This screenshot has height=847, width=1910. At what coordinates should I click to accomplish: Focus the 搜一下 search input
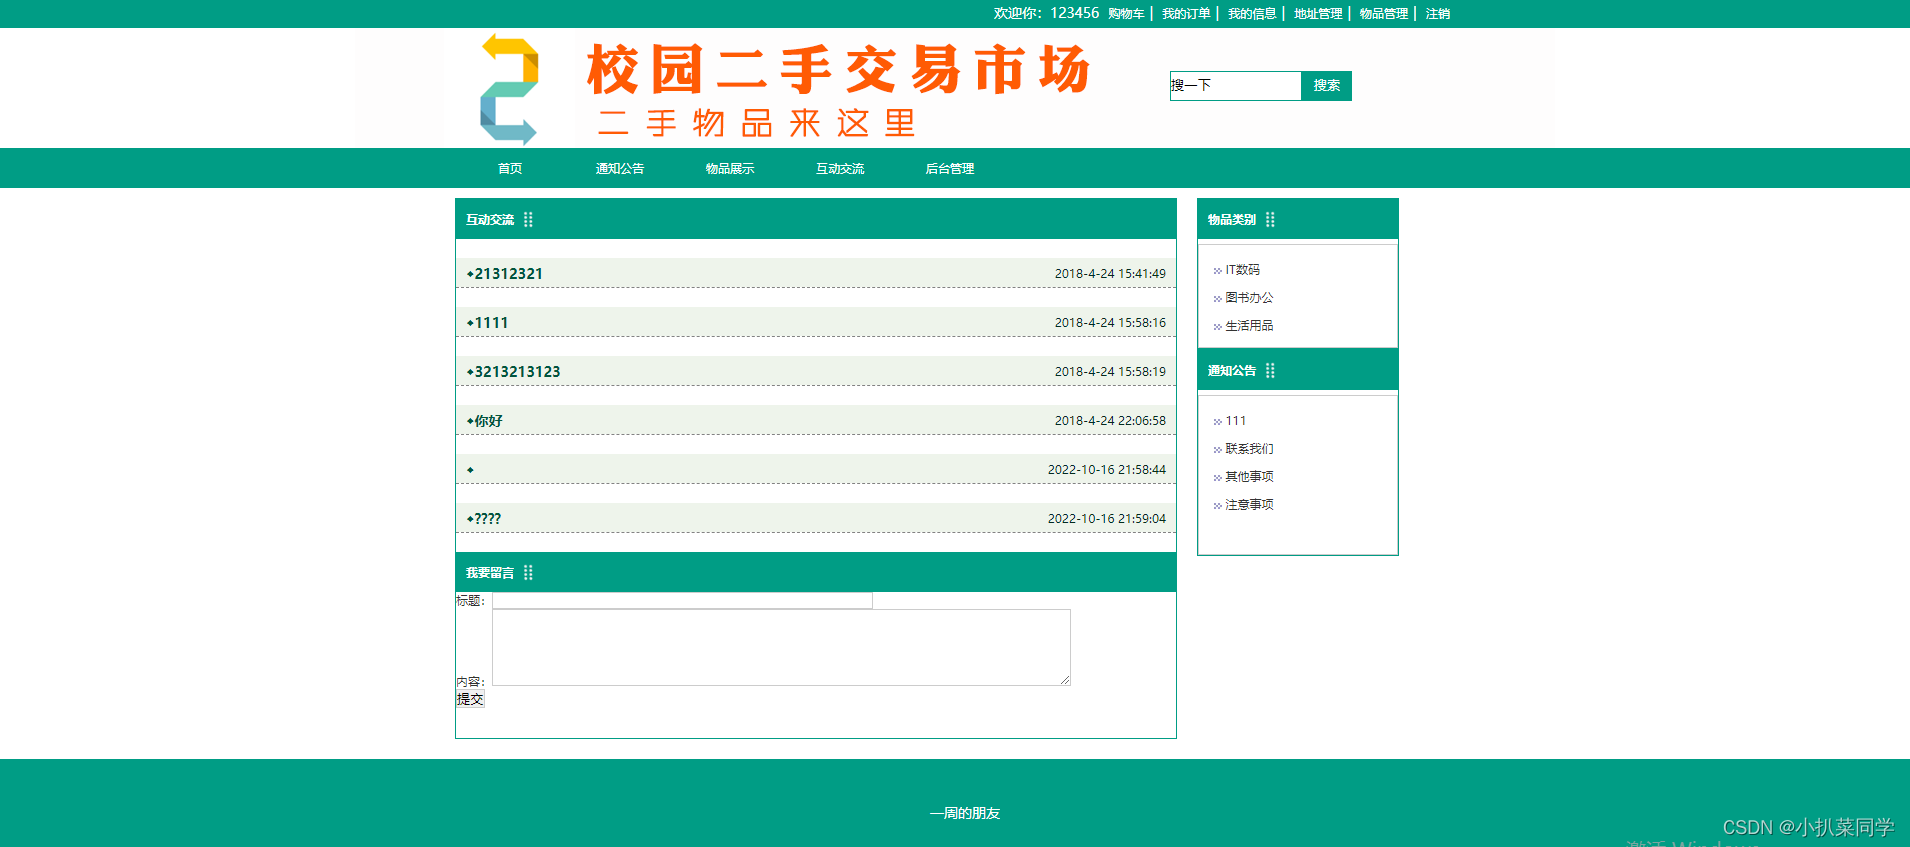pyautogui.click(x=1235, y=86)
